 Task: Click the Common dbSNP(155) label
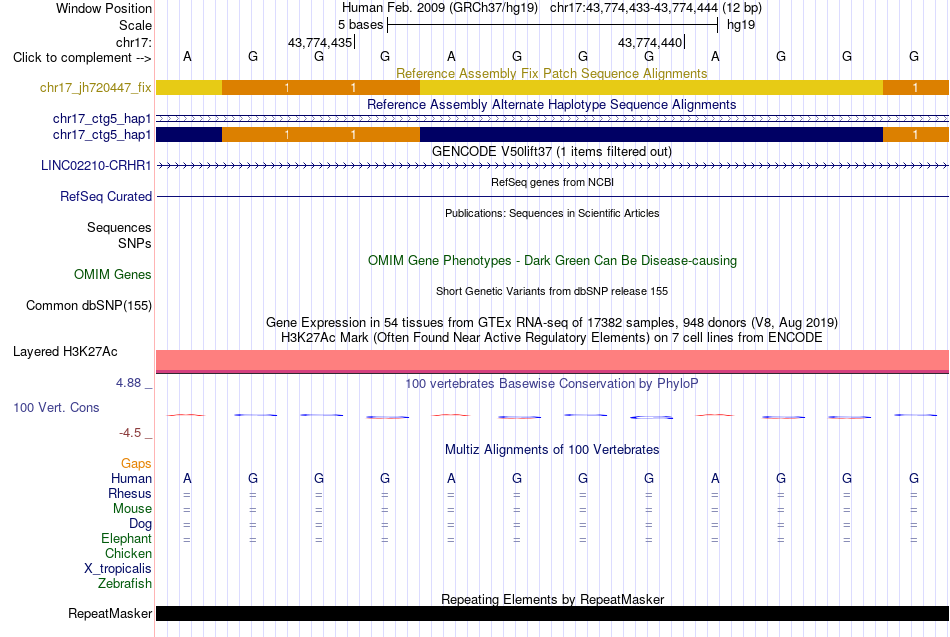tap(88, 305)
